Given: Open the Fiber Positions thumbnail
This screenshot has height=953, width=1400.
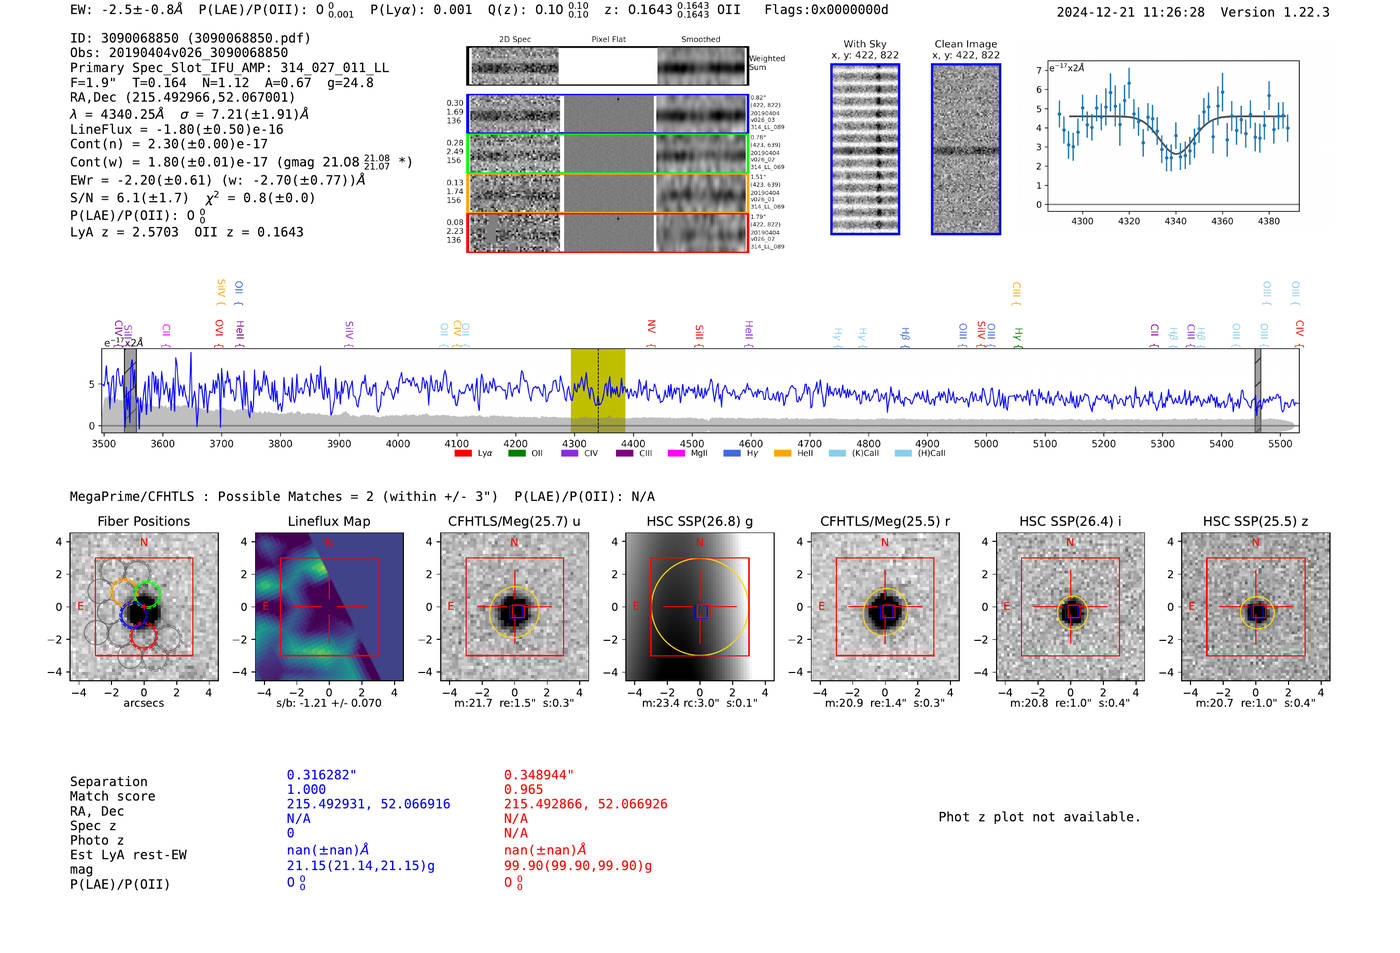Looking at the screenshot, I should [144, 607].
